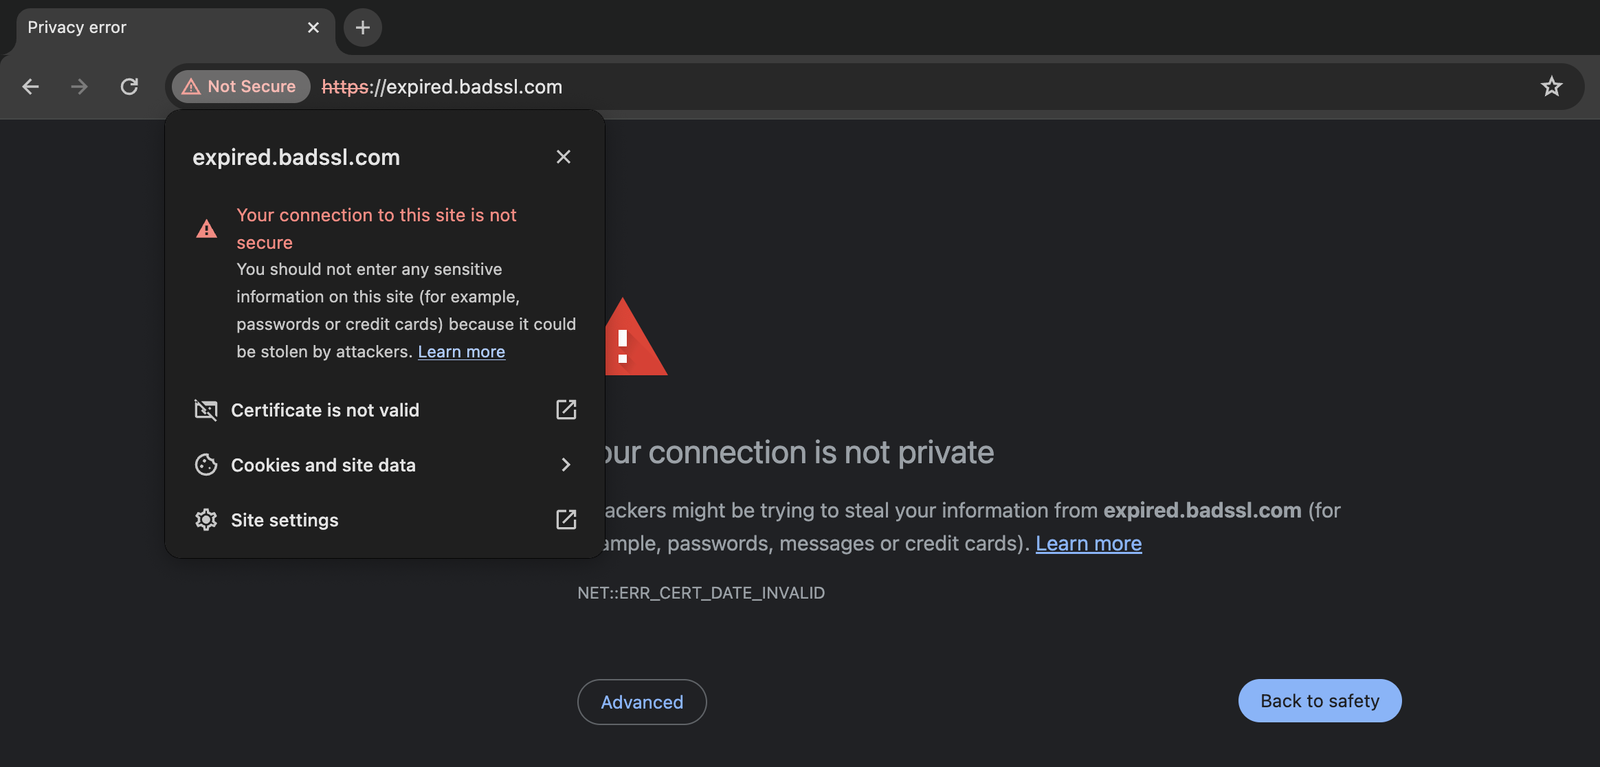Viewport: 1600px width, 767px height.
Task: Close the site info popup
Action: pos(564,157)
